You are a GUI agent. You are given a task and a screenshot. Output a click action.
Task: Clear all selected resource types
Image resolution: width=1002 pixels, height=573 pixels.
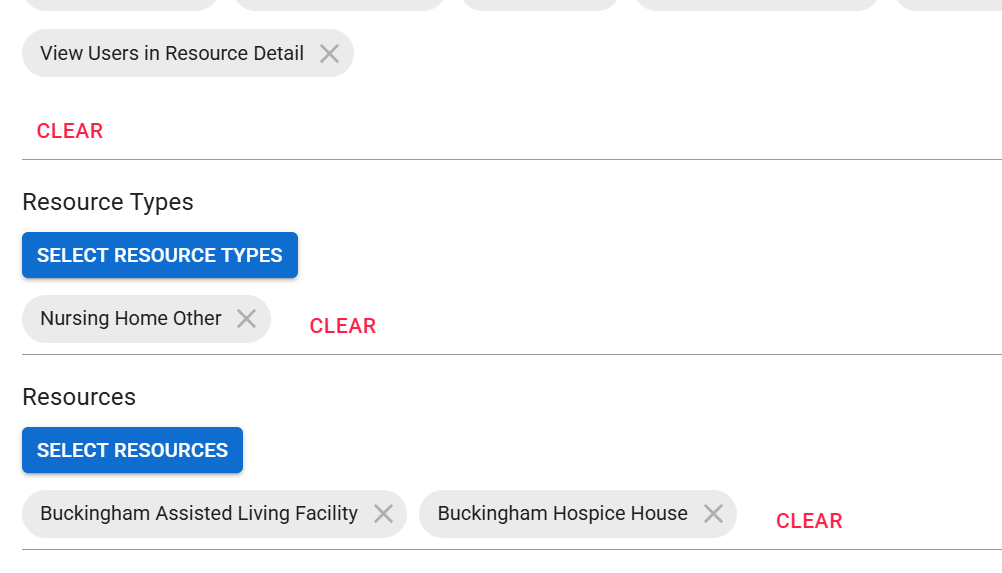(x=343, y=326)
